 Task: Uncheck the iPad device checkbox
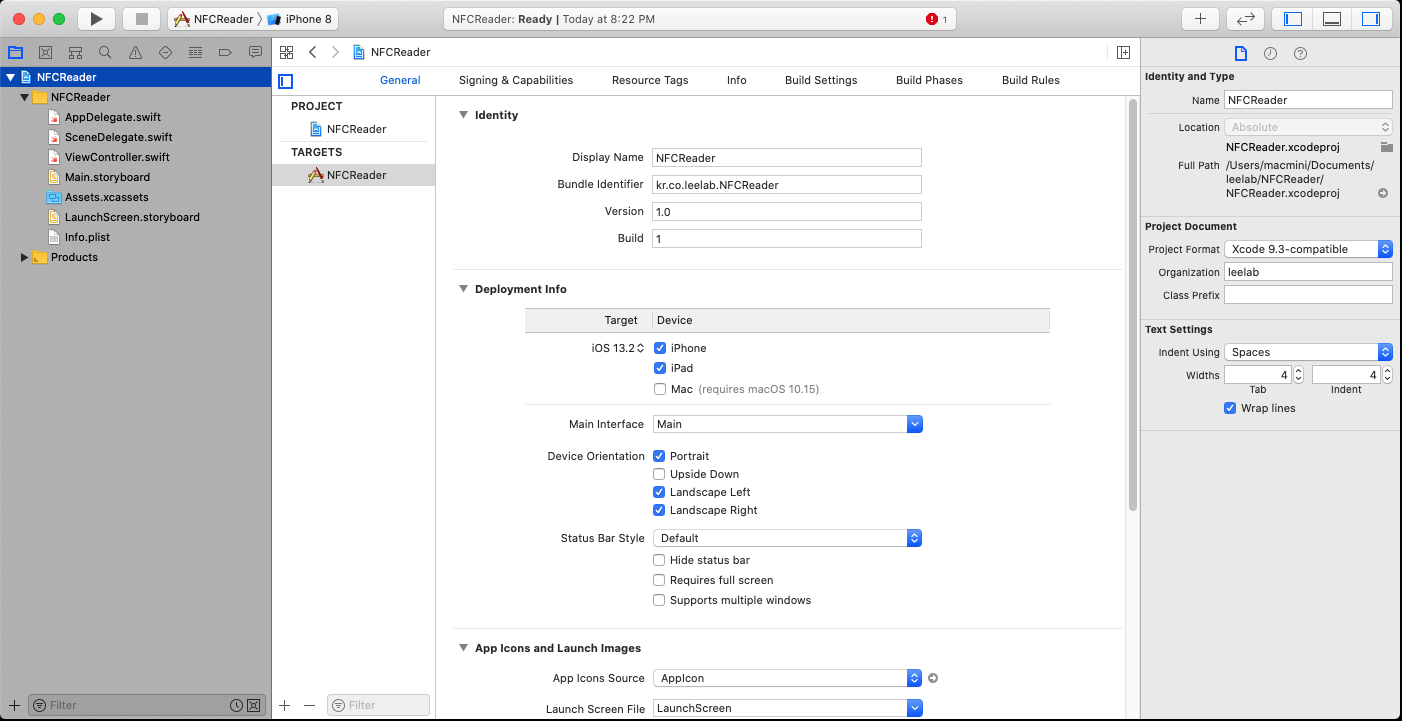[660, 368]
